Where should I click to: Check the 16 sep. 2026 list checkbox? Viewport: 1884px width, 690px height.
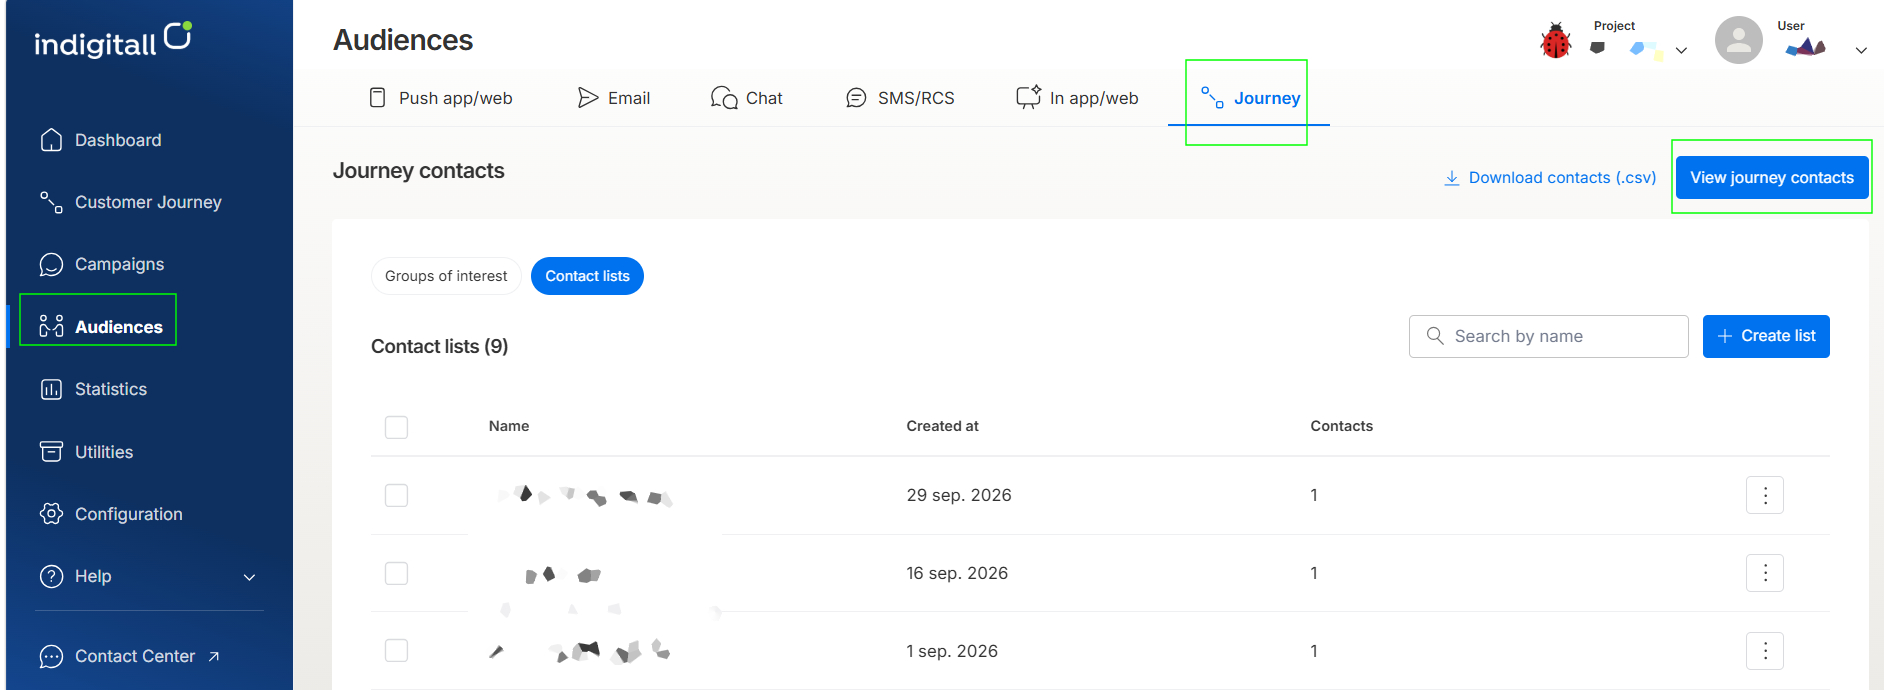(x=397, y=573)
